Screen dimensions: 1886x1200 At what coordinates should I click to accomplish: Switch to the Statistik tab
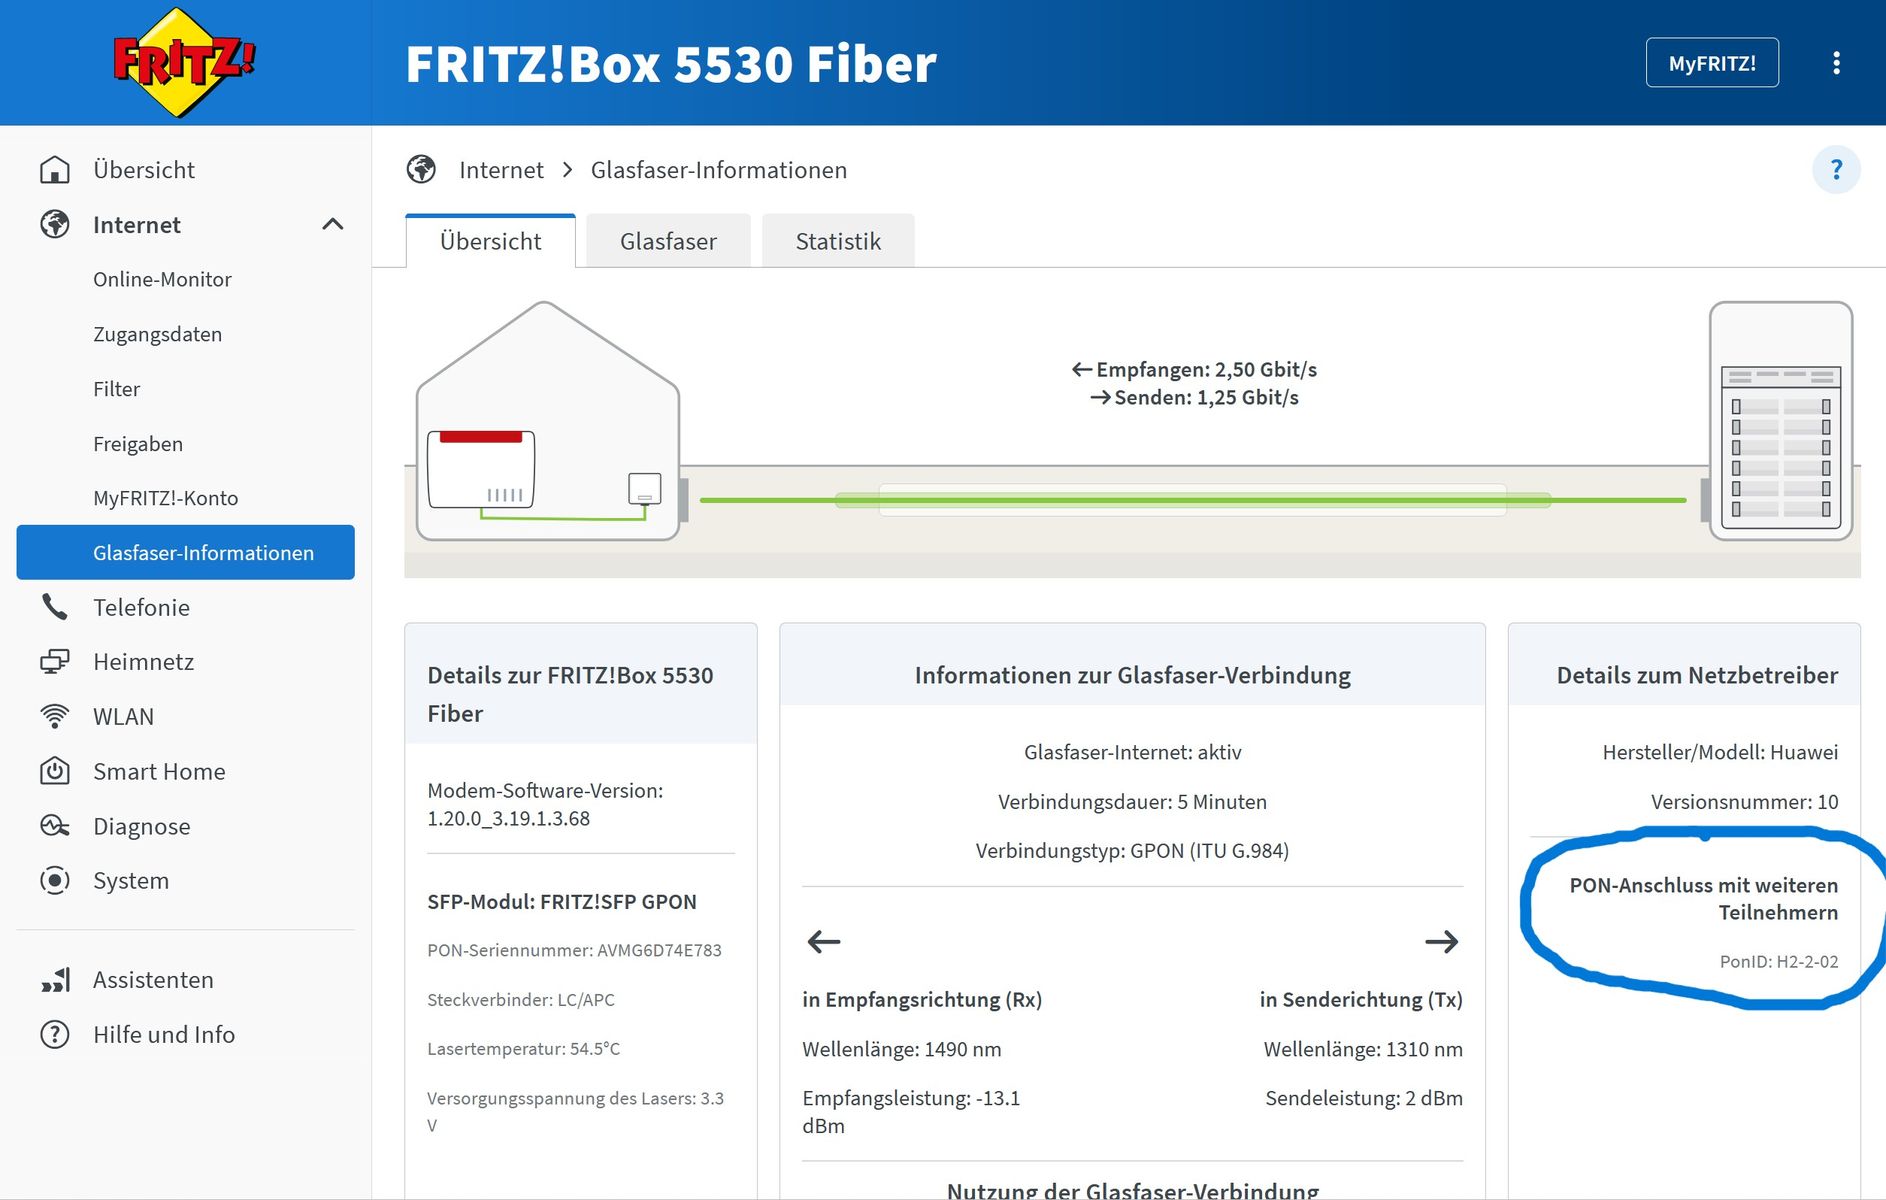tap(838, 241)
